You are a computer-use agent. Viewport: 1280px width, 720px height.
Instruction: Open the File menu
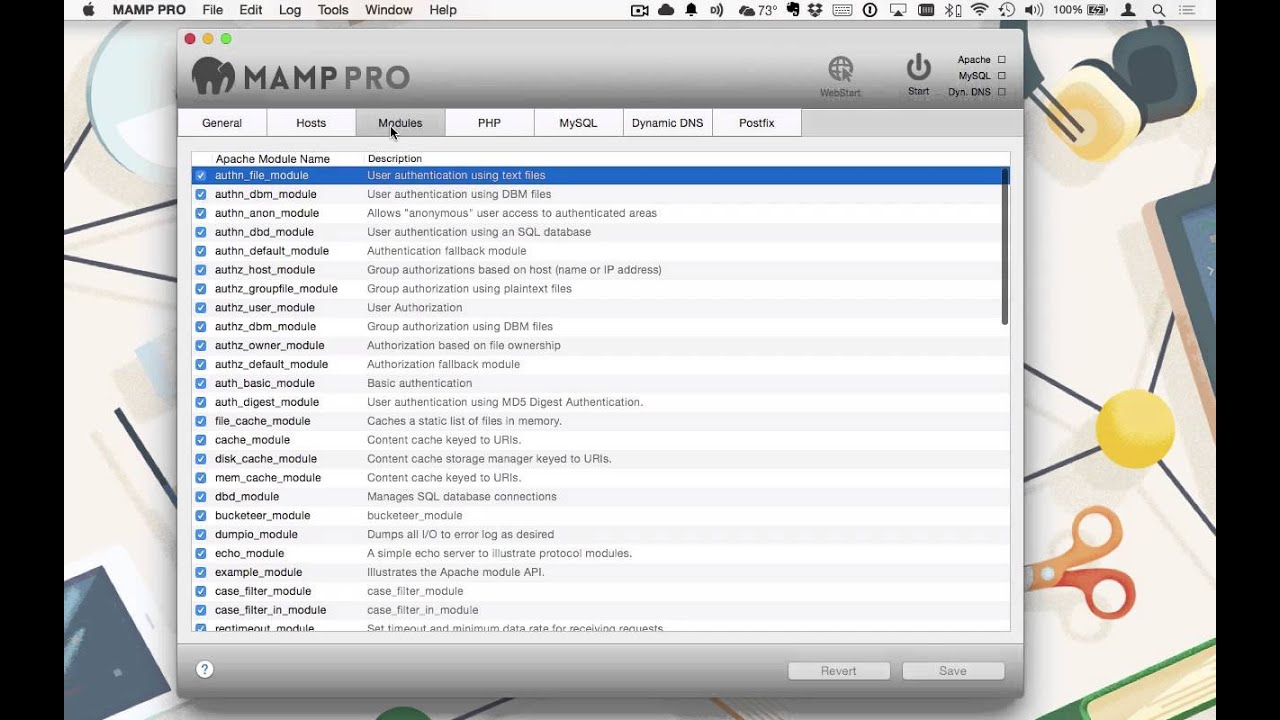(x=212, y=10)
